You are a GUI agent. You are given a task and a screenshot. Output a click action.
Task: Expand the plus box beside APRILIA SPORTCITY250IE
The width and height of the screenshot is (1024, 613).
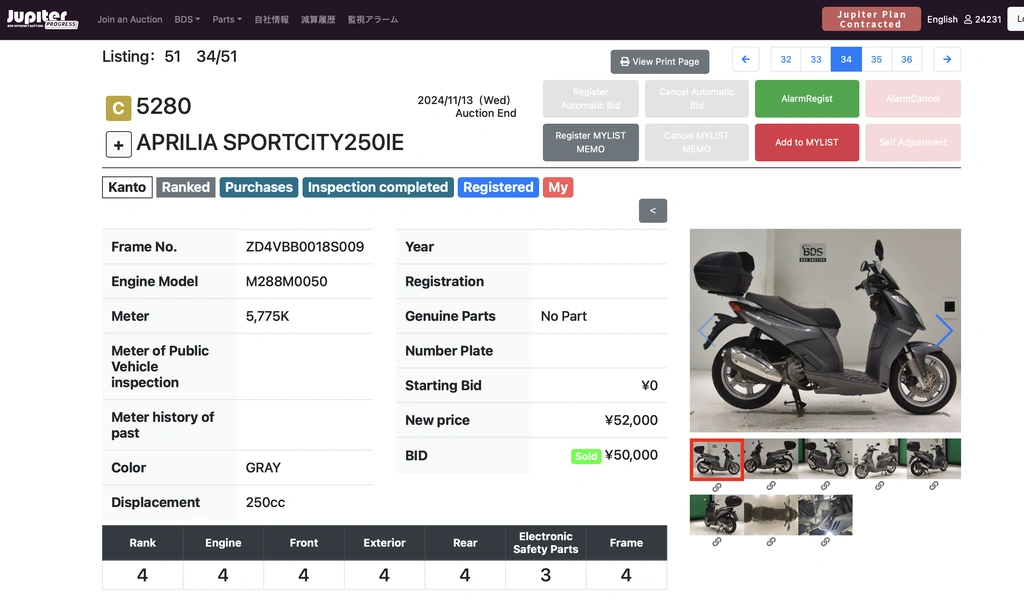118,144
